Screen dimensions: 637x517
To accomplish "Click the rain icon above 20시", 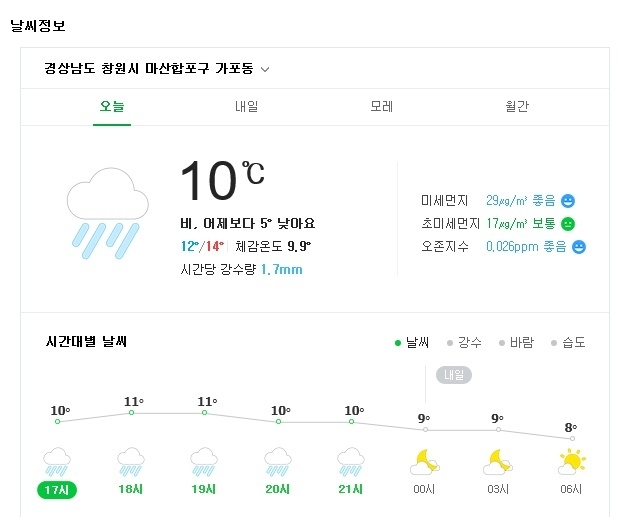I will click(278, 462).
